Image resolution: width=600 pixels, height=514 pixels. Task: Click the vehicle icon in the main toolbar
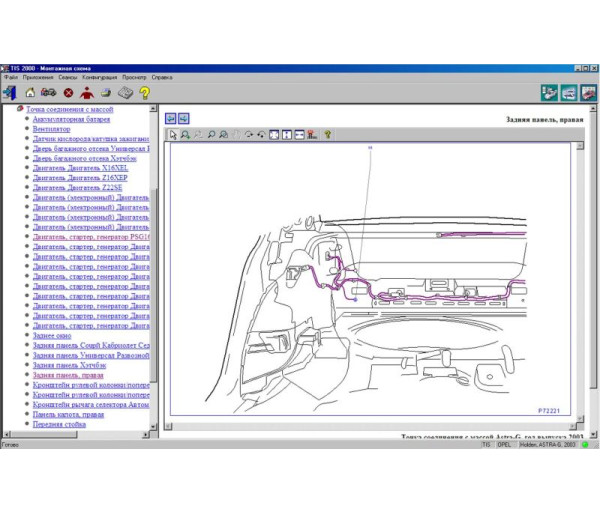pos(49,93)
